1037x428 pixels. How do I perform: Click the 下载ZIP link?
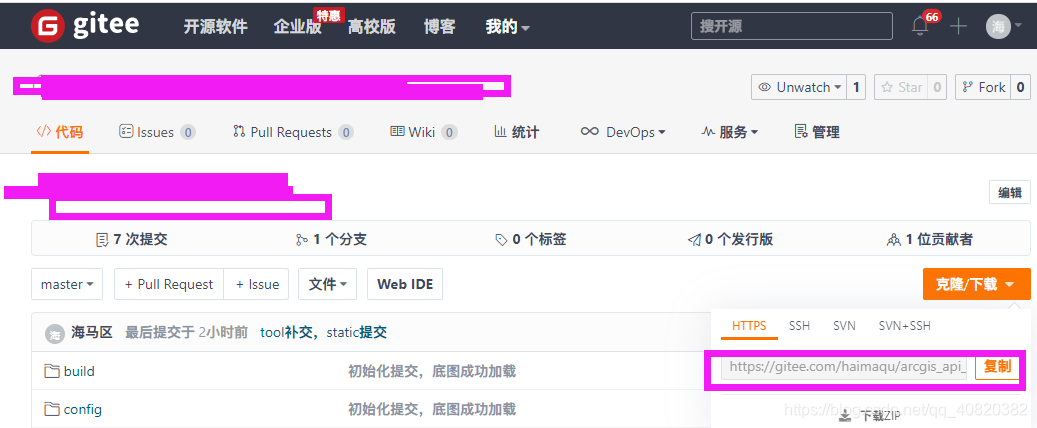tap(881, 416)
